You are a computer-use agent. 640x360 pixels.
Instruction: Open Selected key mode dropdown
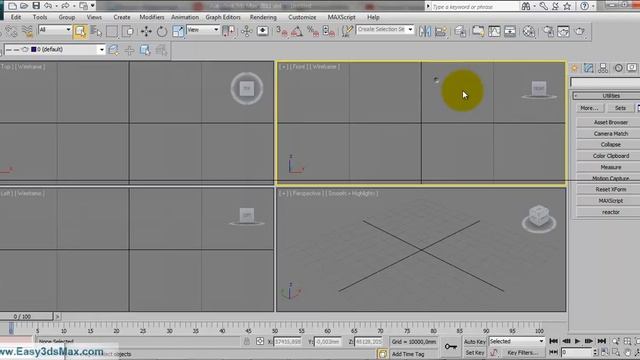click(x=517, y=341)
